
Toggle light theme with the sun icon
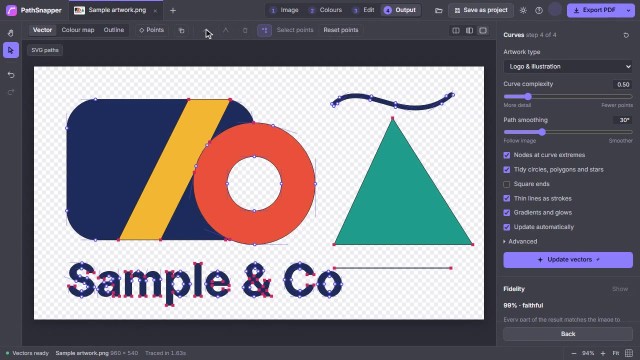click(523, 11)
